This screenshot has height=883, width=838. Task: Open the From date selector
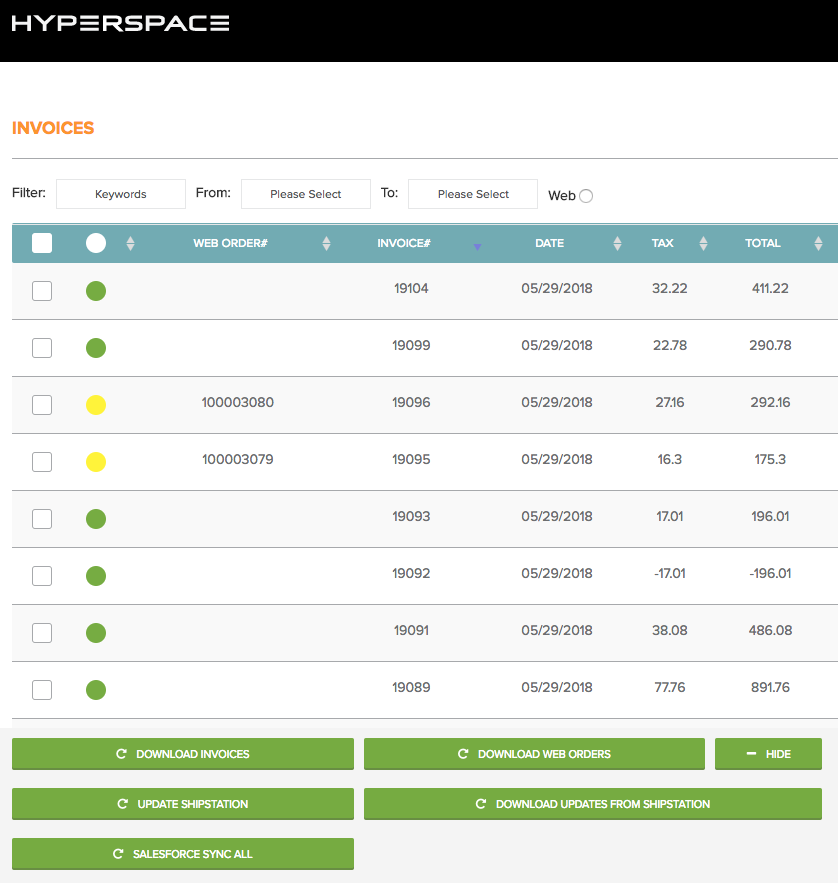click(306, 194)
